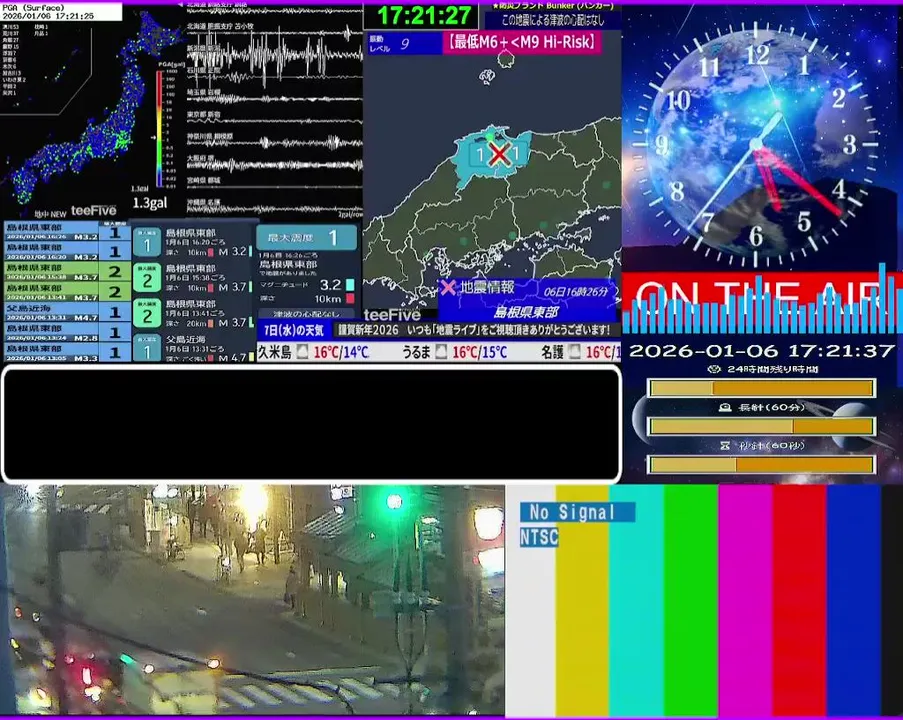Screen dimensions: 903x720
Task: Select the intensity 2 badge for the 15:38 quake
Action: (x=147, y=278)
